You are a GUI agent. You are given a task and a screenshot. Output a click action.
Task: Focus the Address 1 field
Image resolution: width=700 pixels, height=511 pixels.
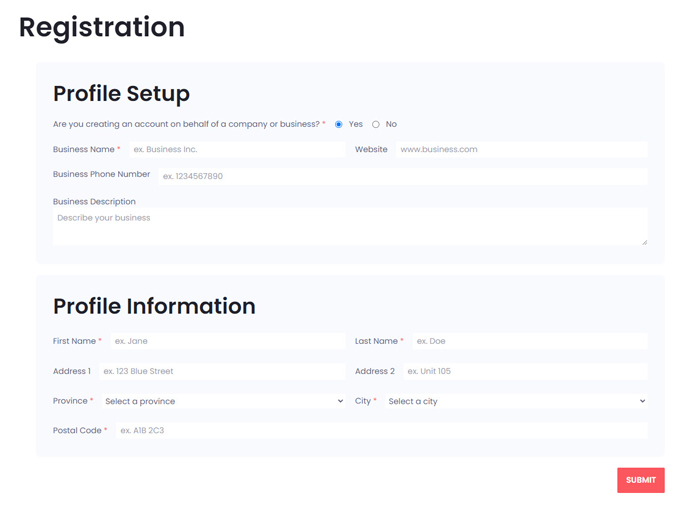point(222,371)
